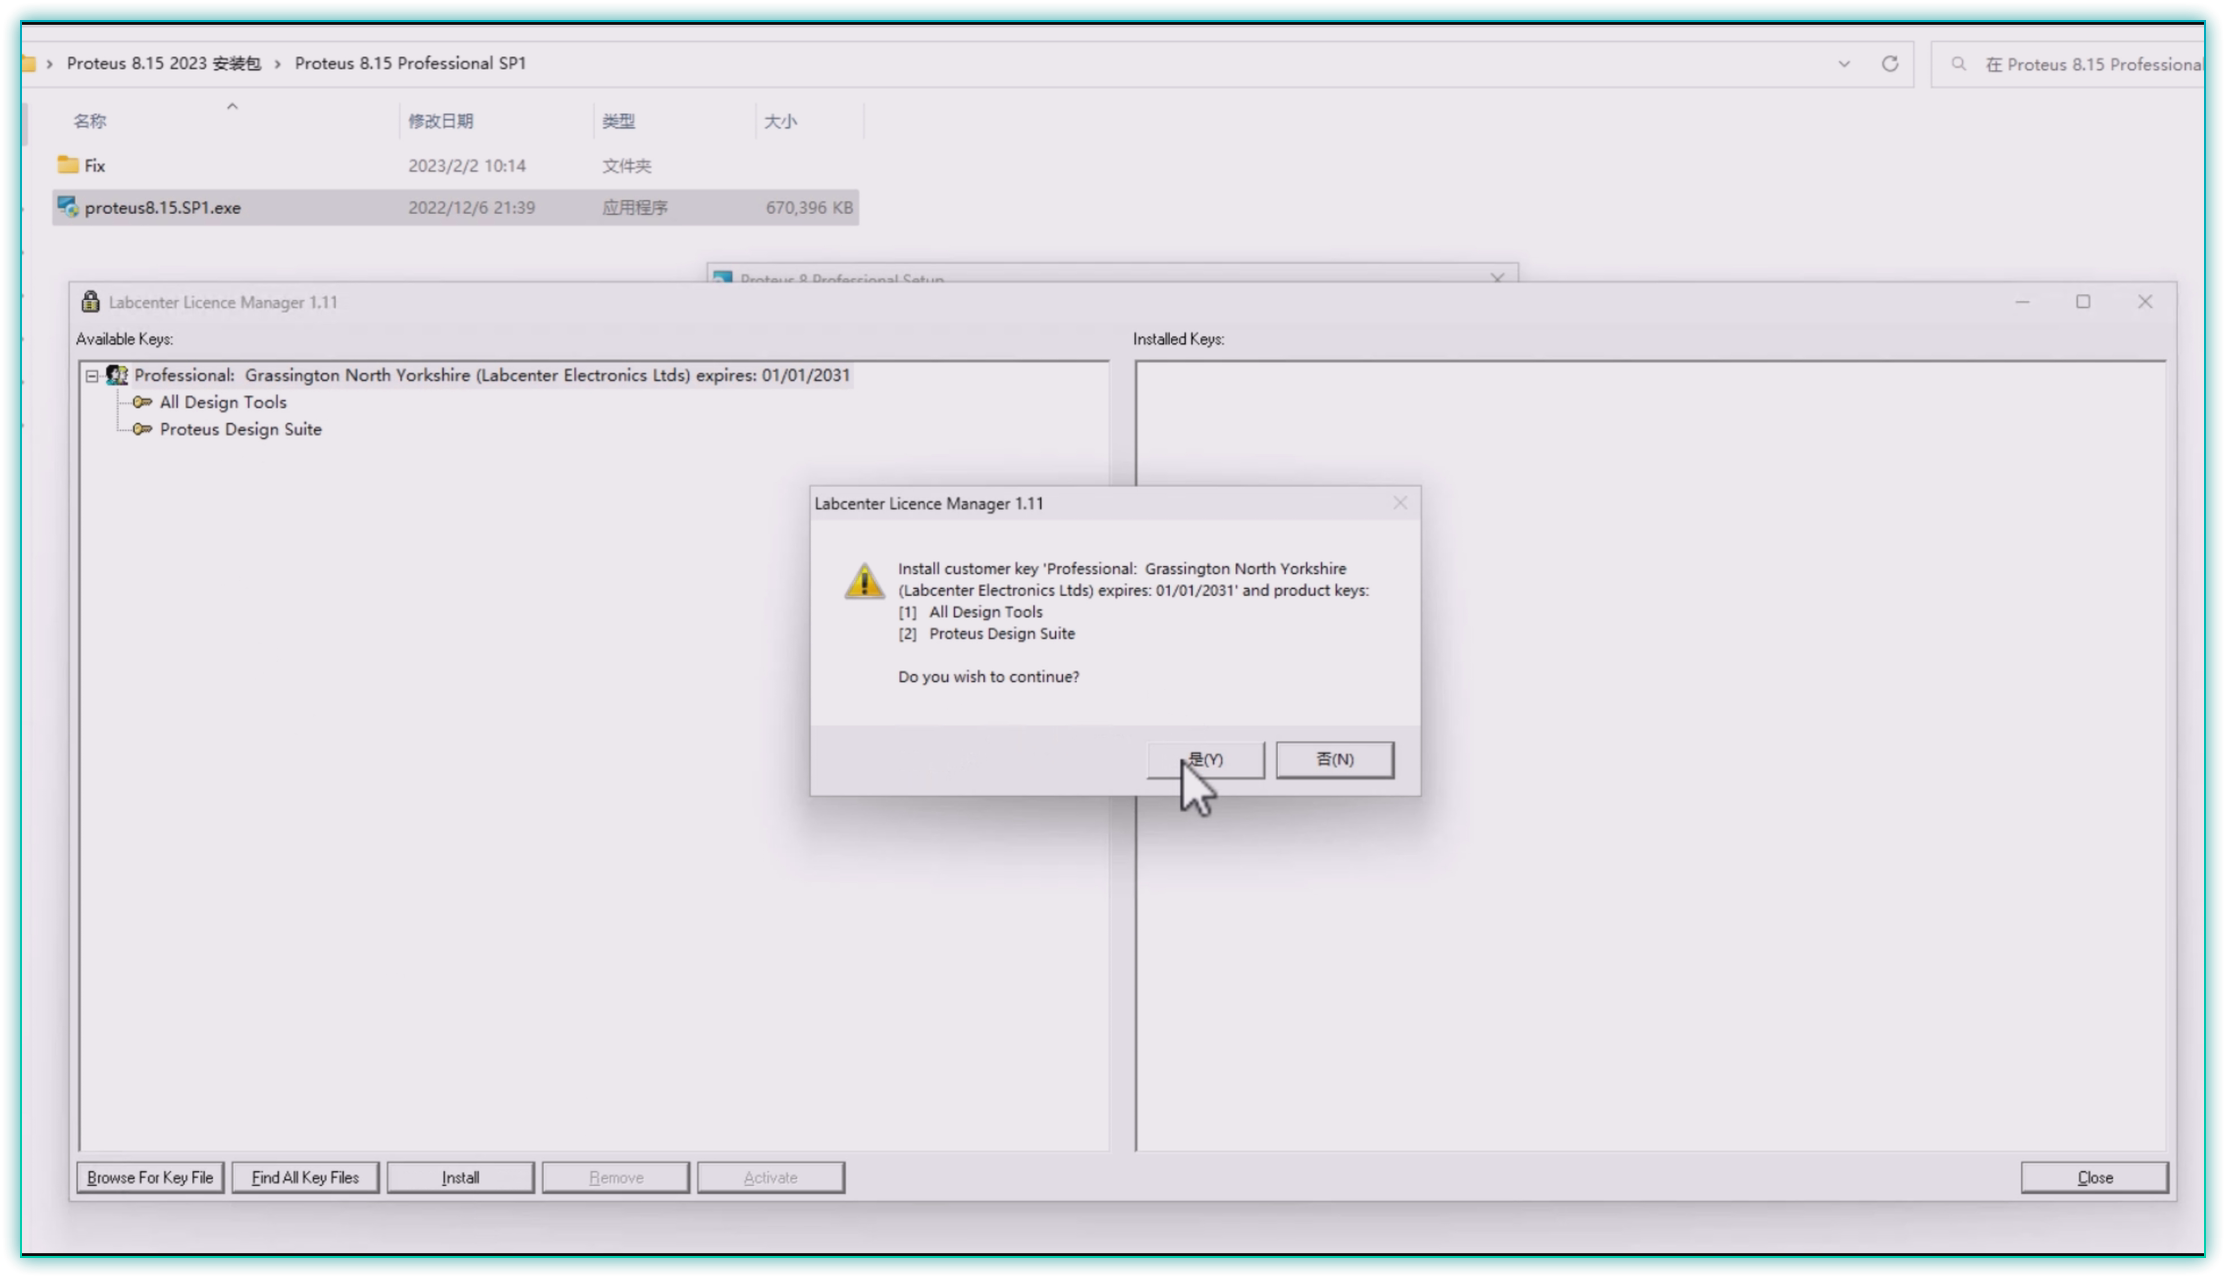Click the 2022/12/6 21:39 date cell
The width and height of the screenshot is (2226, 1278).
[x=471, y=207]
